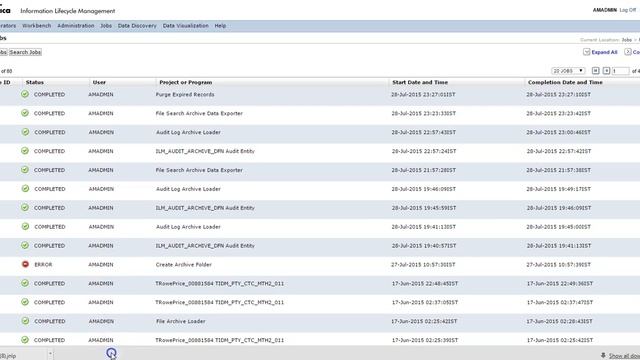Click red error icon for Create Archive Folder
Image resolution: width=640 pixels, height=360 pixels.
[x=25, y=264]
